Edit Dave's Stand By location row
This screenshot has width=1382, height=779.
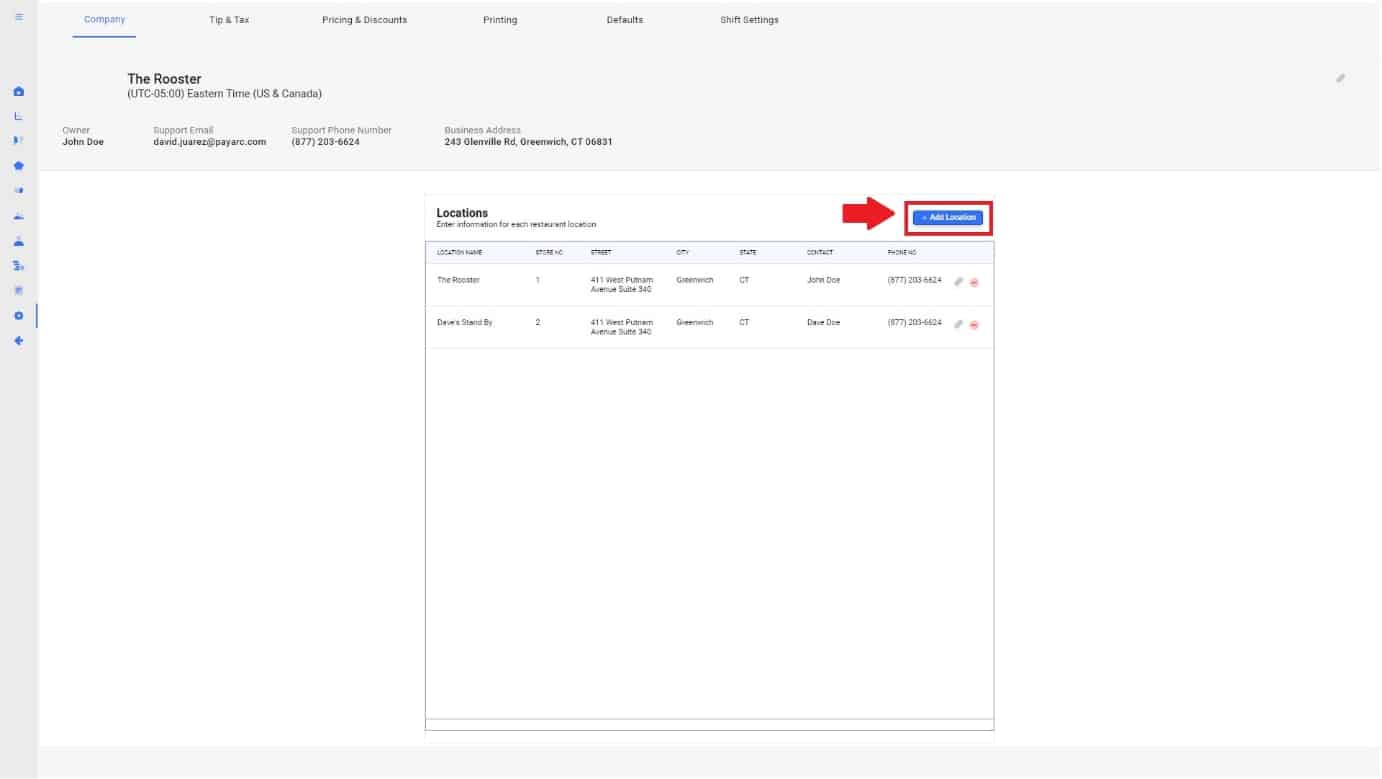(958, 325)
